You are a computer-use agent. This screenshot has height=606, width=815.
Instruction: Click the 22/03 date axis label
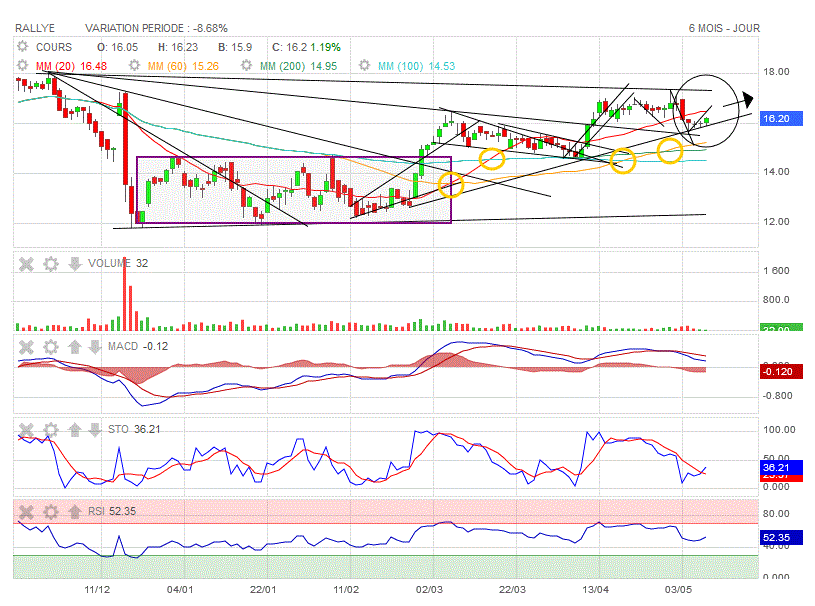pos(512,590)
